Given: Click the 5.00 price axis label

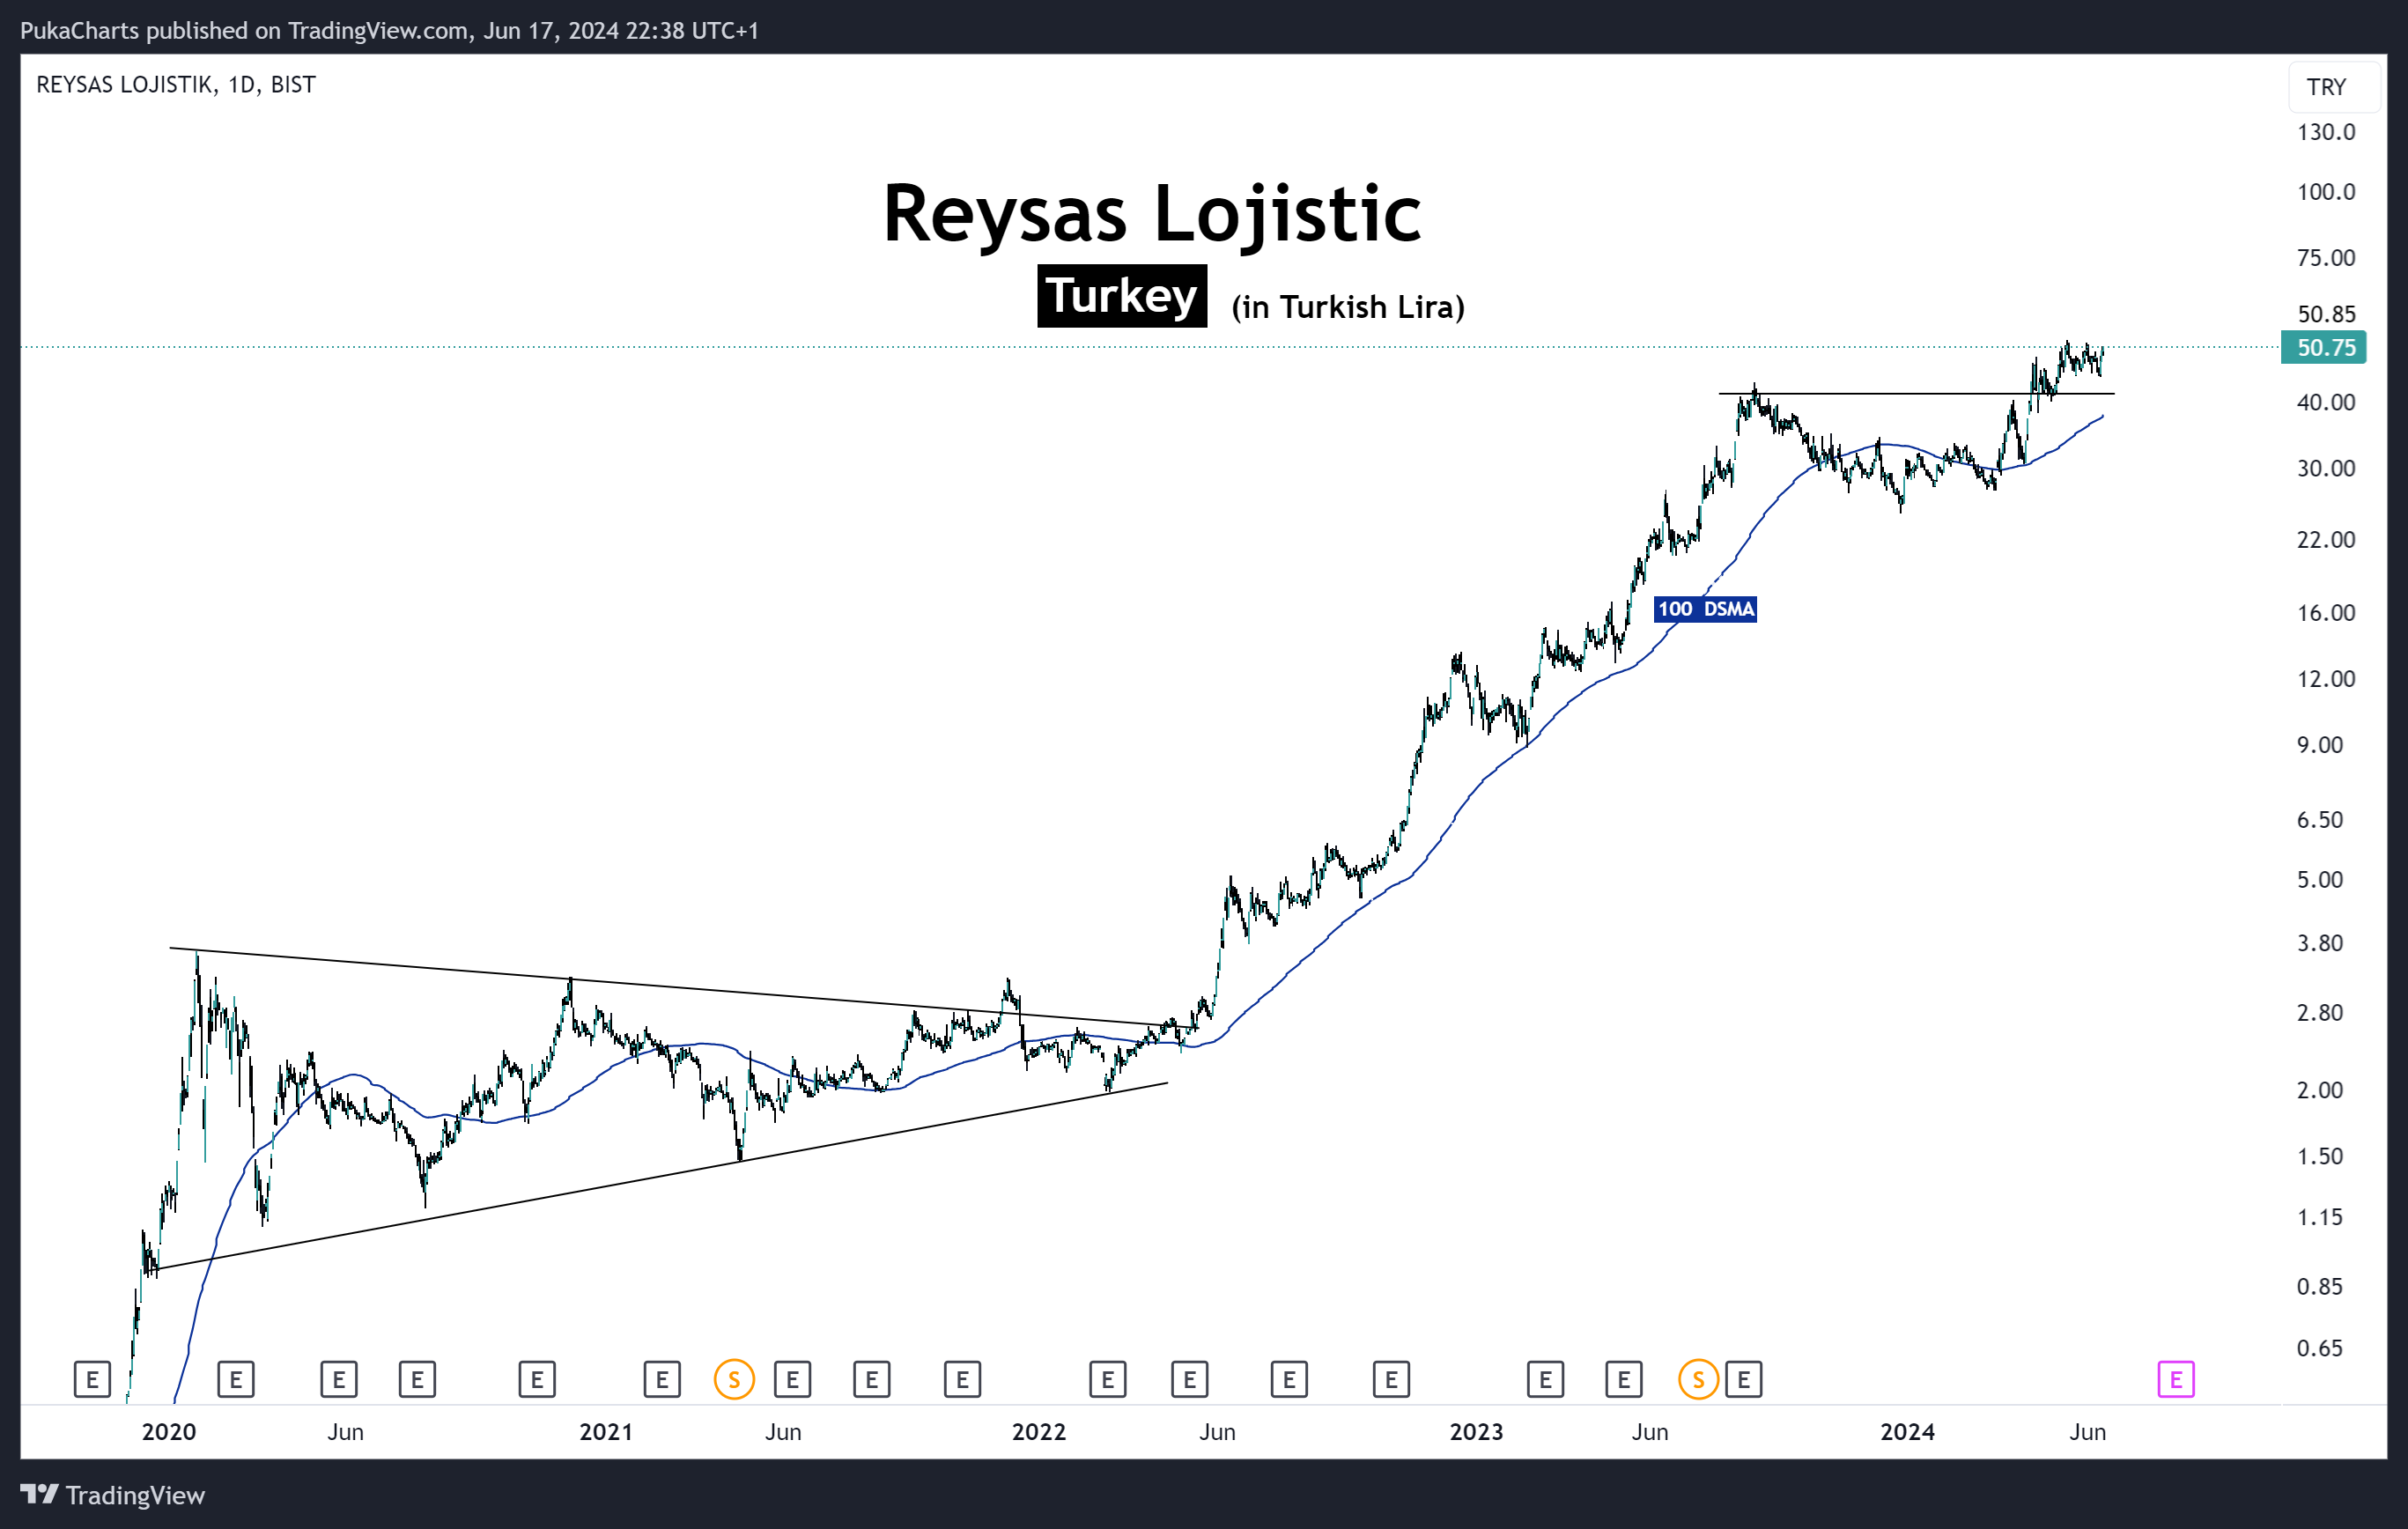Looking at the screenshot, I should point(2320,880).
